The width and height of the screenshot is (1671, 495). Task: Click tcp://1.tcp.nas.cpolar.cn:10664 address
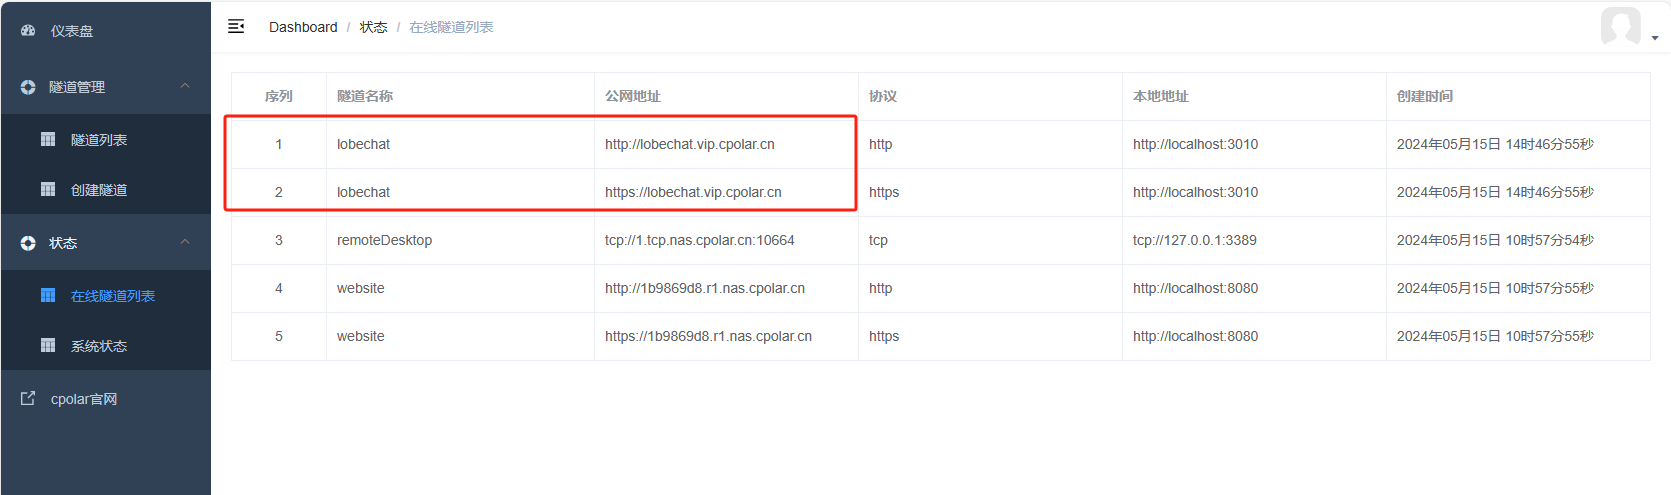[700, 240]
